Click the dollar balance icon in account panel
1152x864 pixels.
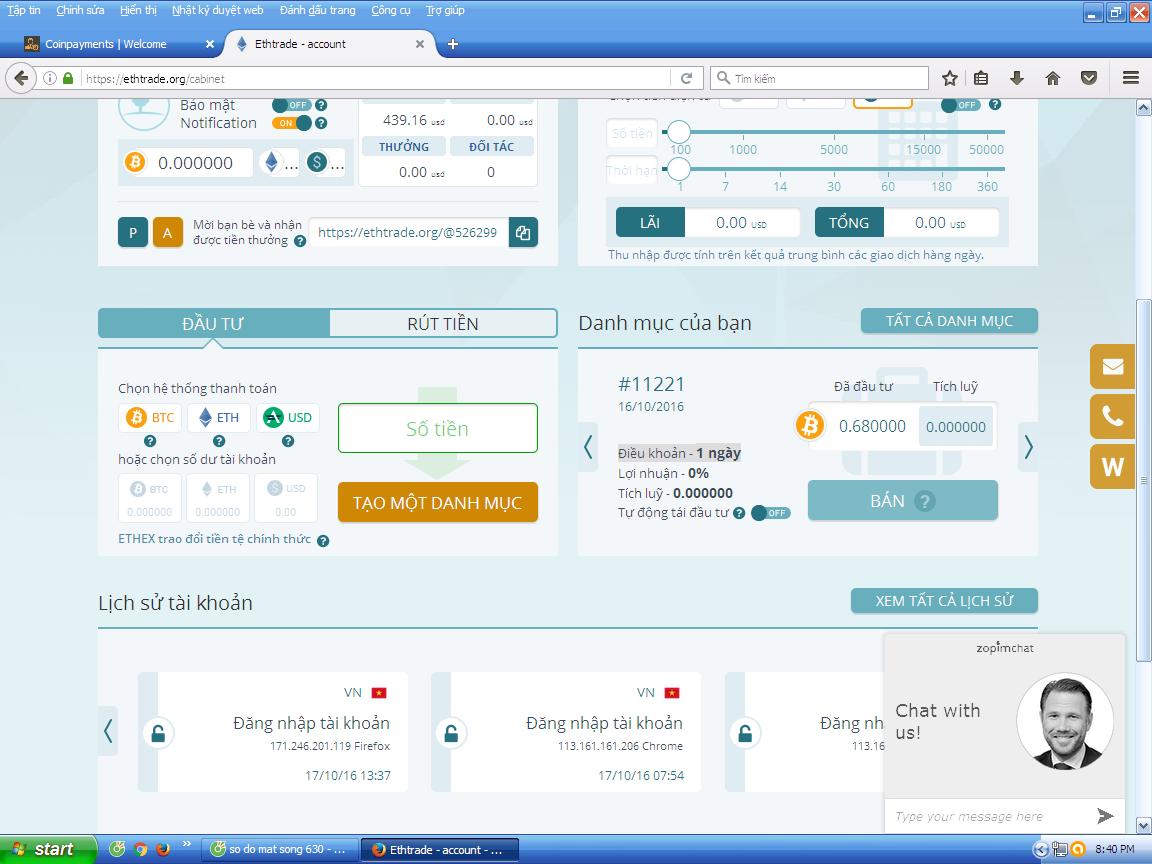[x=317, y=162]
